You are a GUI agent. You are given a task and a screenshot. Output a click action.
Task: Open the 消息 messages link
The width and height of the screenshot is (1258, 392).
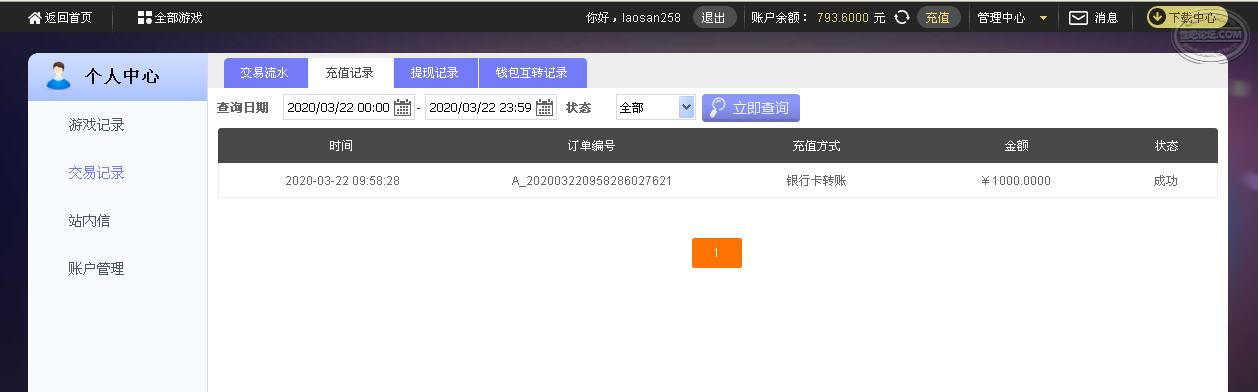[x=1106, y=17]
